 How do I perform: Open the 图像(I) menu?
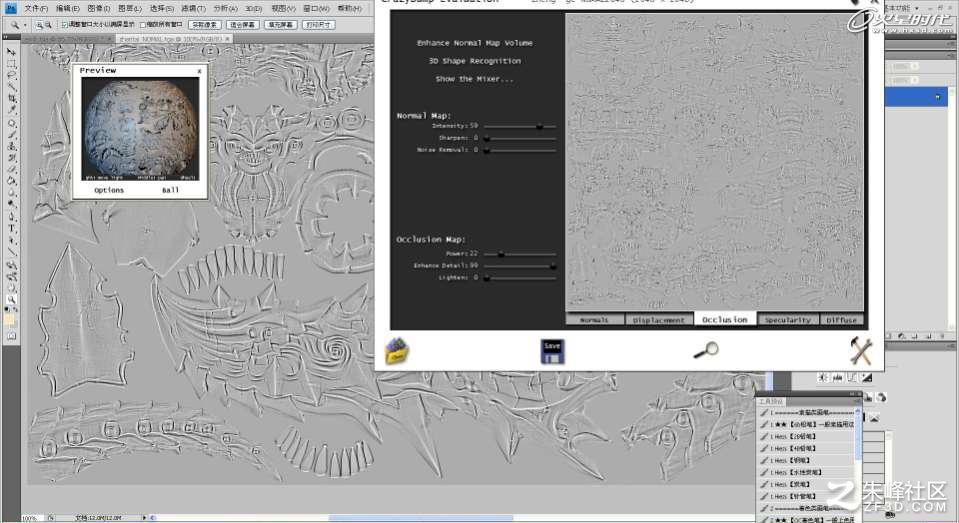pos(98,9)
